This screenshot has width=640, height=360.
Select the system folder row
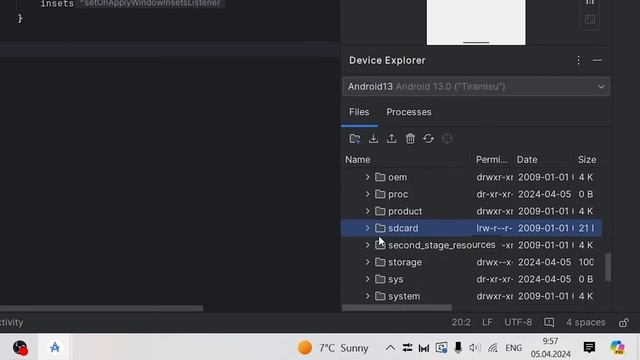[471, 296]
